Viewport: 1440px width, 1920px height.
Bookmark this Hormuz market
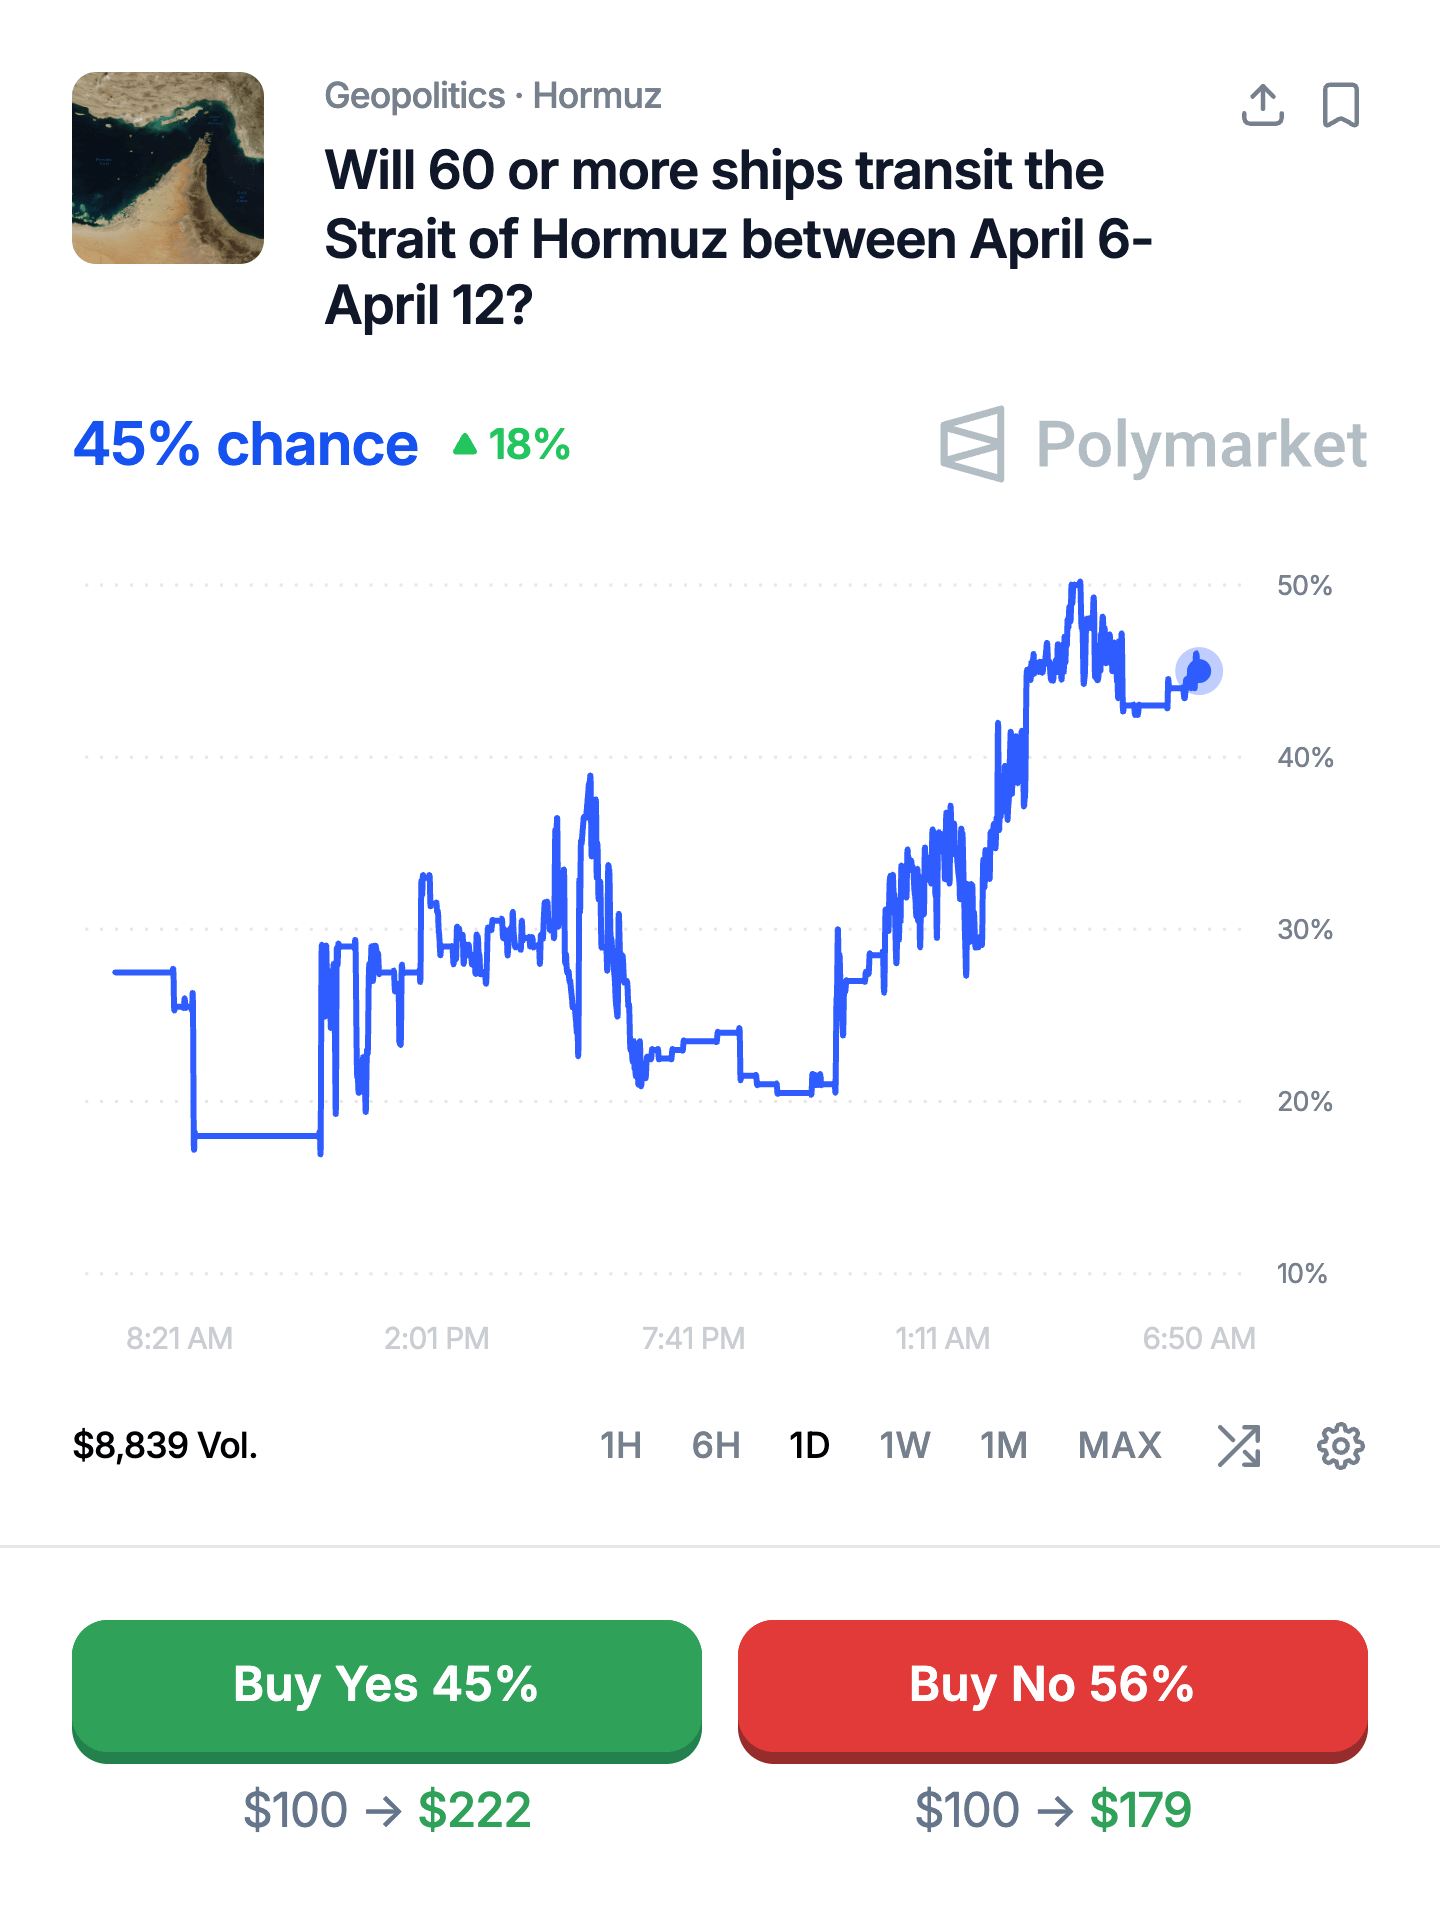pyautogui.click(x=1340, y=105)
